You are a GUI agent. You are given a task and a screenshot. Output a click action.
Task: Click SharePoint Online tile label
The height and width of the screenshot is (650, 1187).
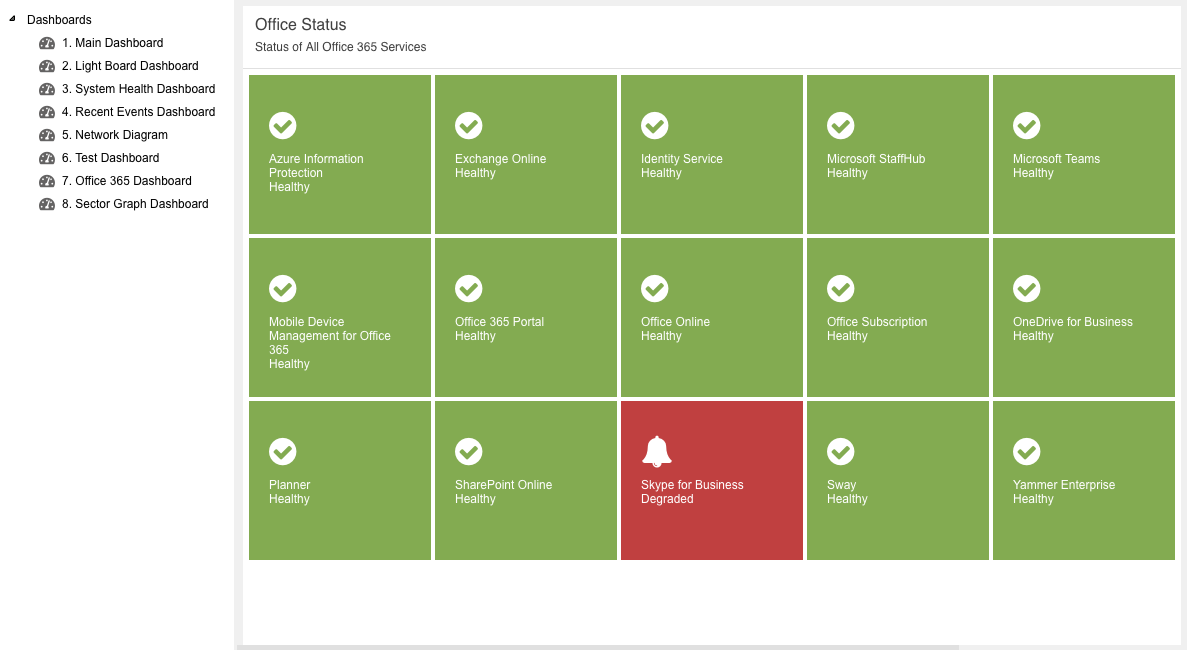click(503, 485)
